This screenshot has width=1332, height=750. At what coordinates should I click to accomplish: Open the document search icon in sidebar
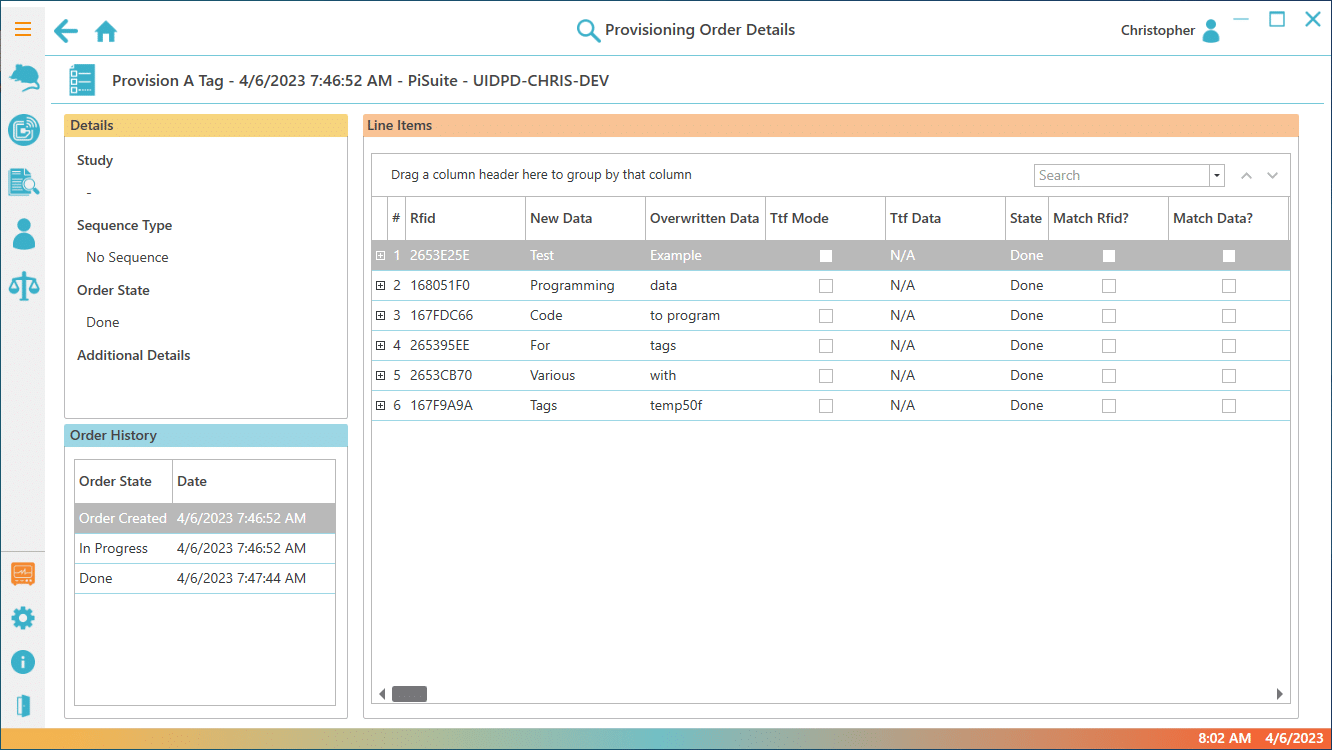click(23, 182)
